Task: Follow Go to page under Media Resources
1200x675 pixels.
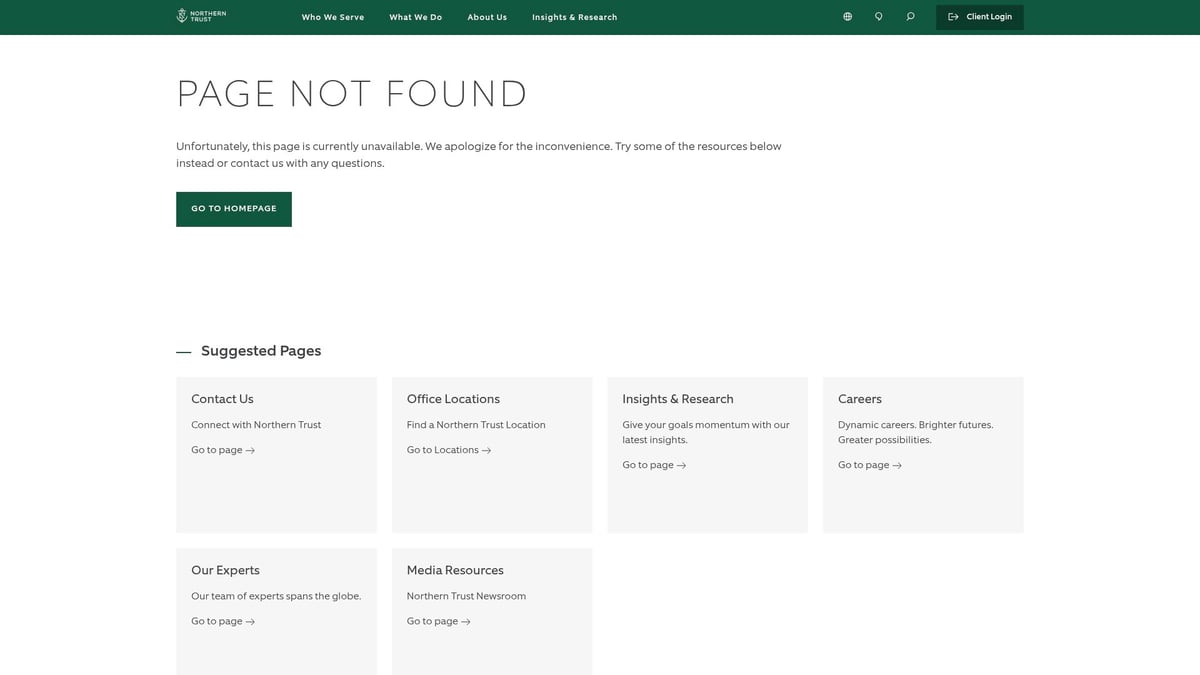Action: 438,621
